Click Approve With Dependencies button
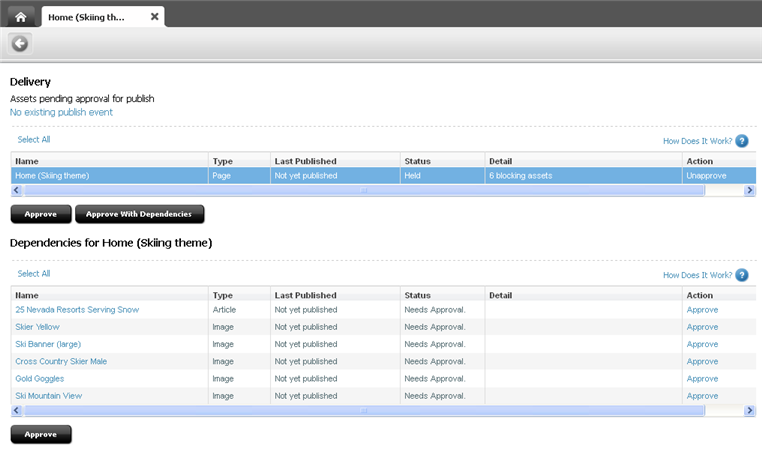Screen dimensions: 762x451 139,214
